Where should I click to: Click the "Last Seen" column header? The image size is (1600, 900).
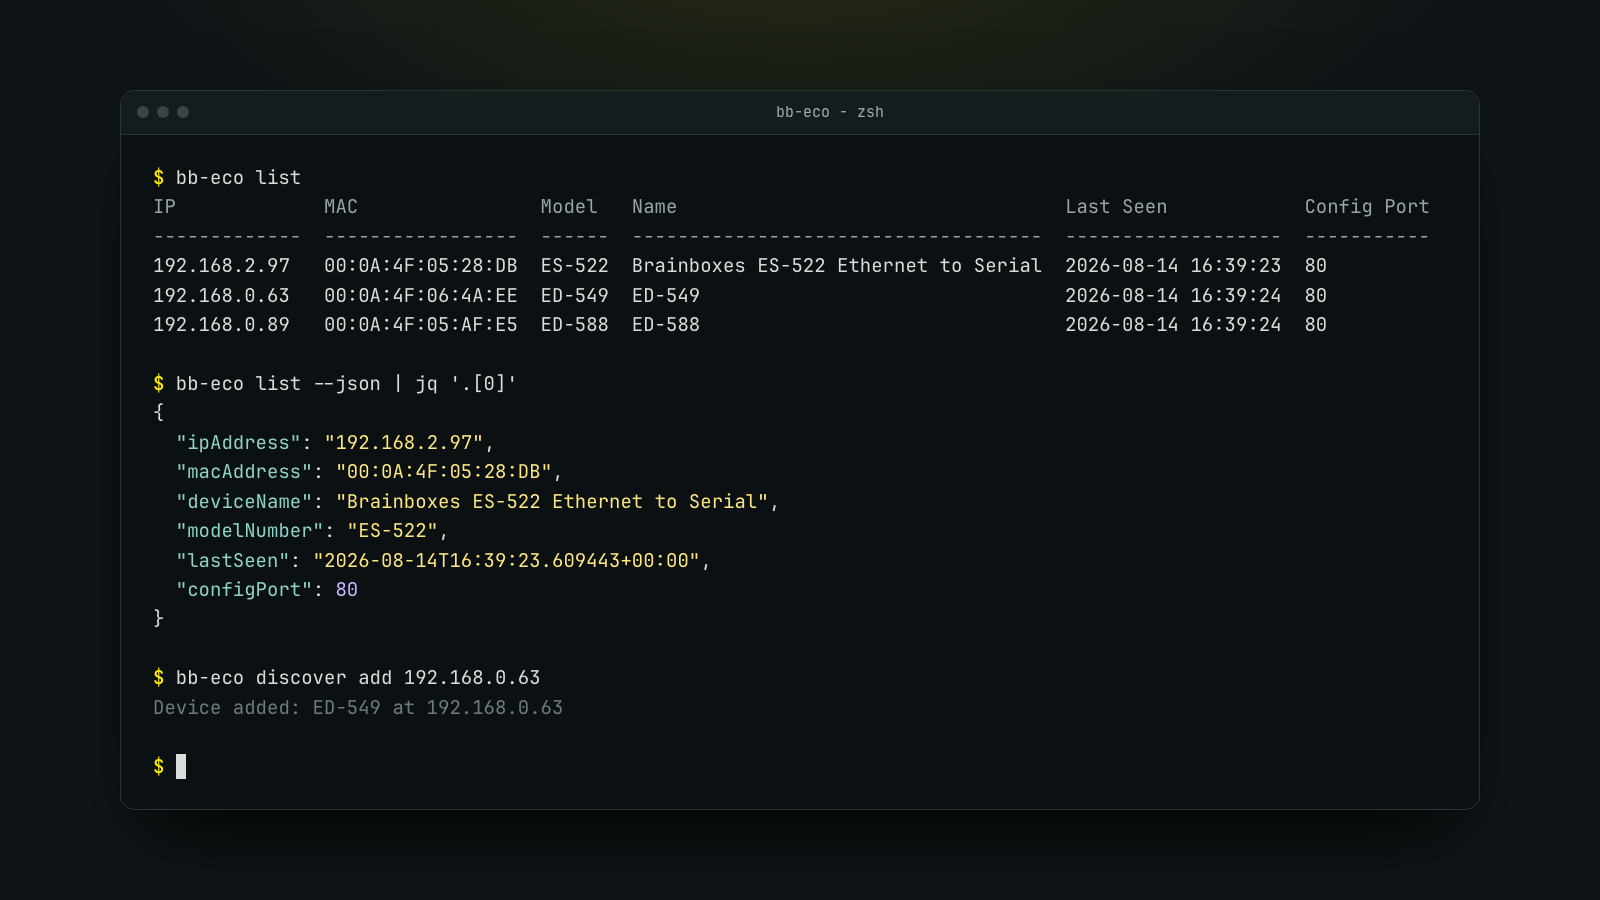click(x=1116, y=207)
